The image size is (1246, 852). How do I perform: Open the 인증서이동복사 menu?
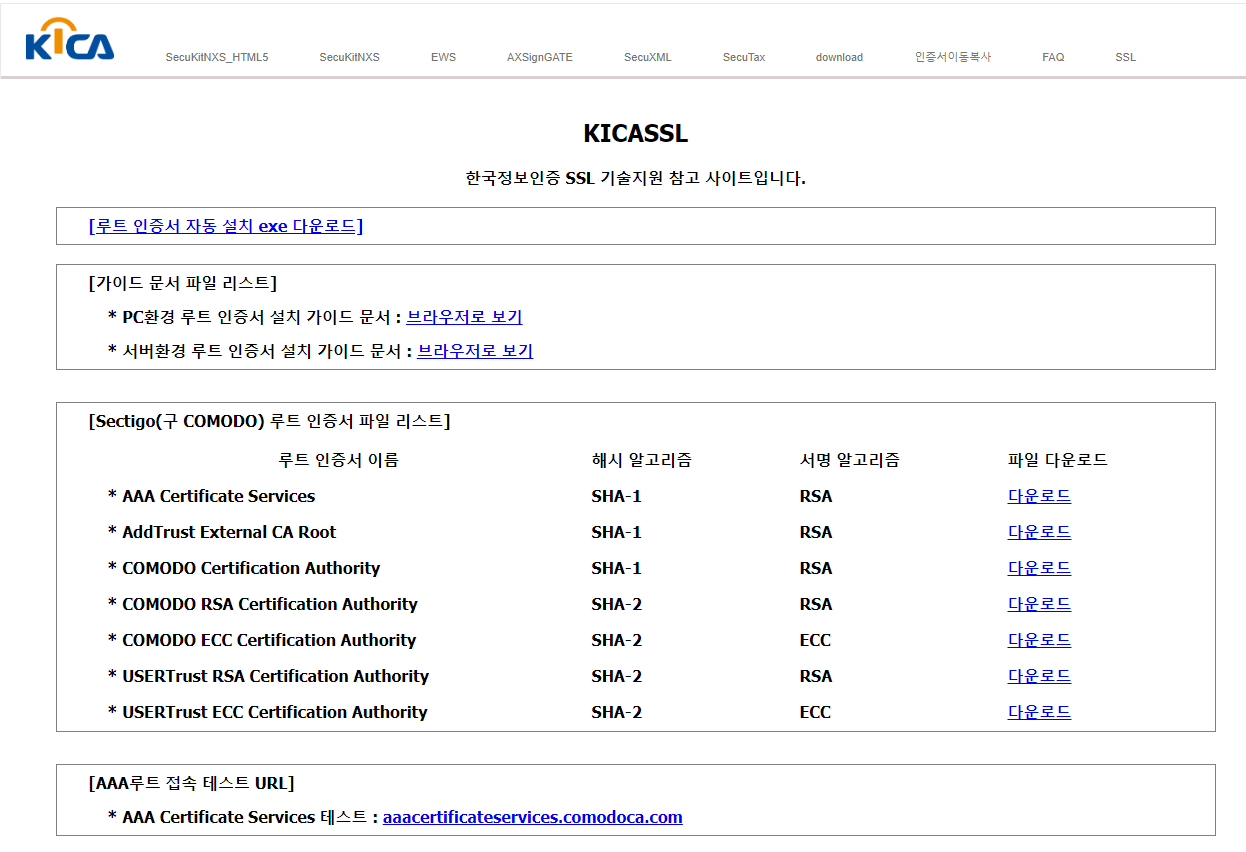pos(953,57)
